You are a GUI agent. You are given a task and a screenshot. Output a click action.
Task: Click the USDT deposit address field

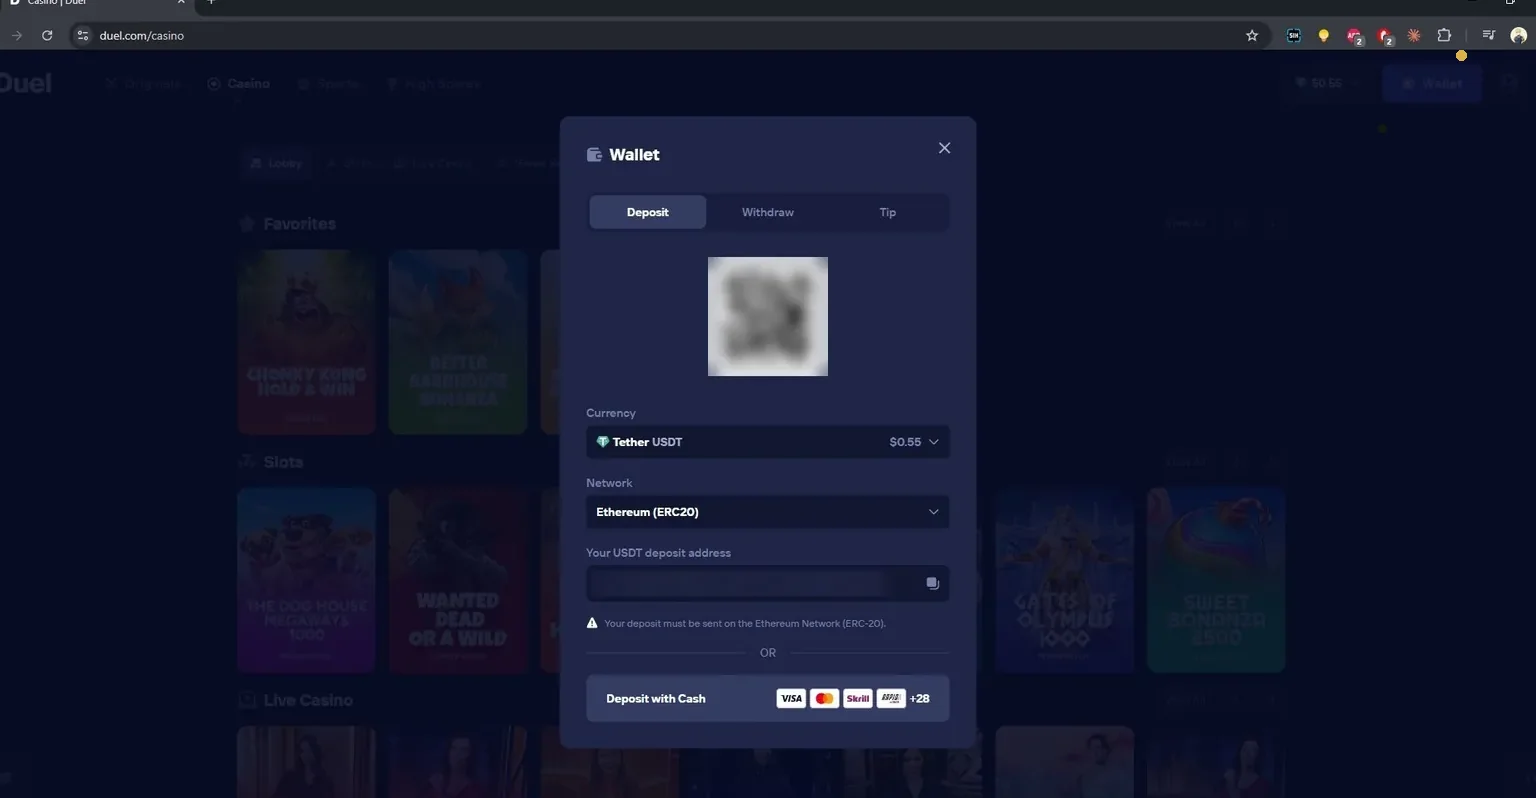point(768,583)
